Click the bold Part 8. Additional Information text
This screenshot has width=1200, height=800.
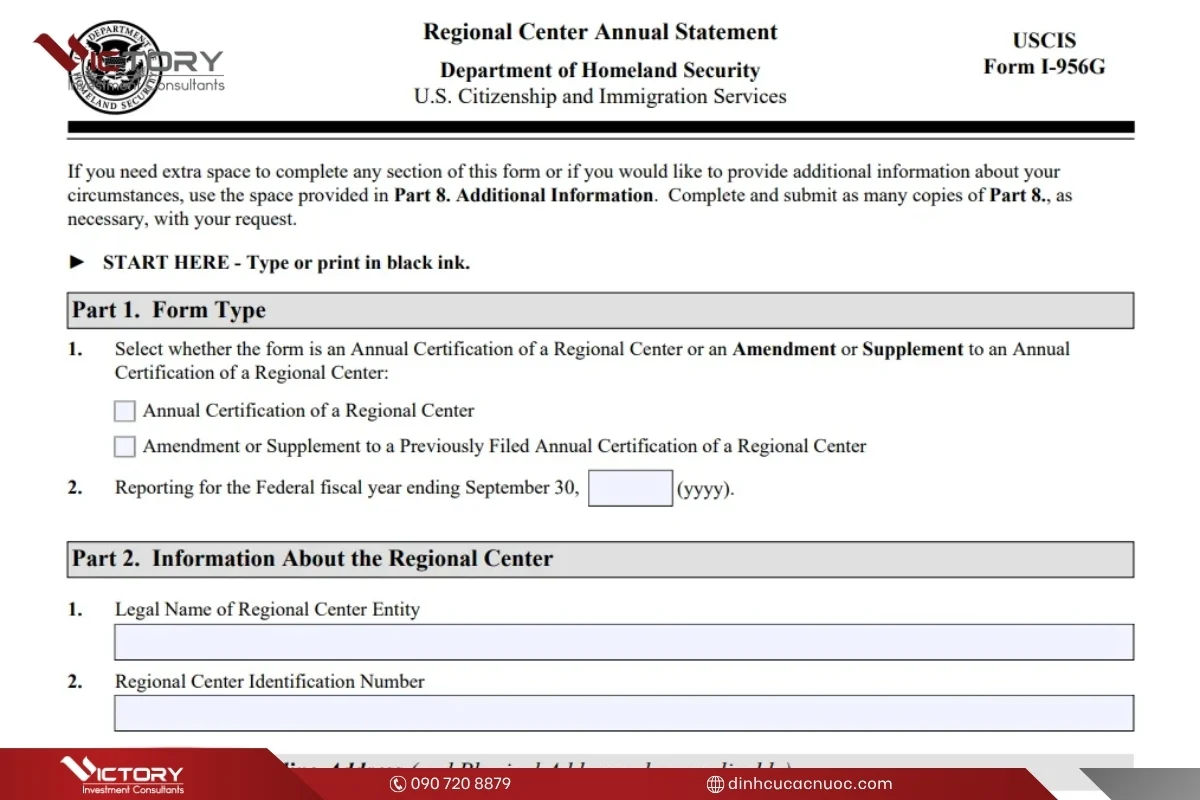coord(523,195)
